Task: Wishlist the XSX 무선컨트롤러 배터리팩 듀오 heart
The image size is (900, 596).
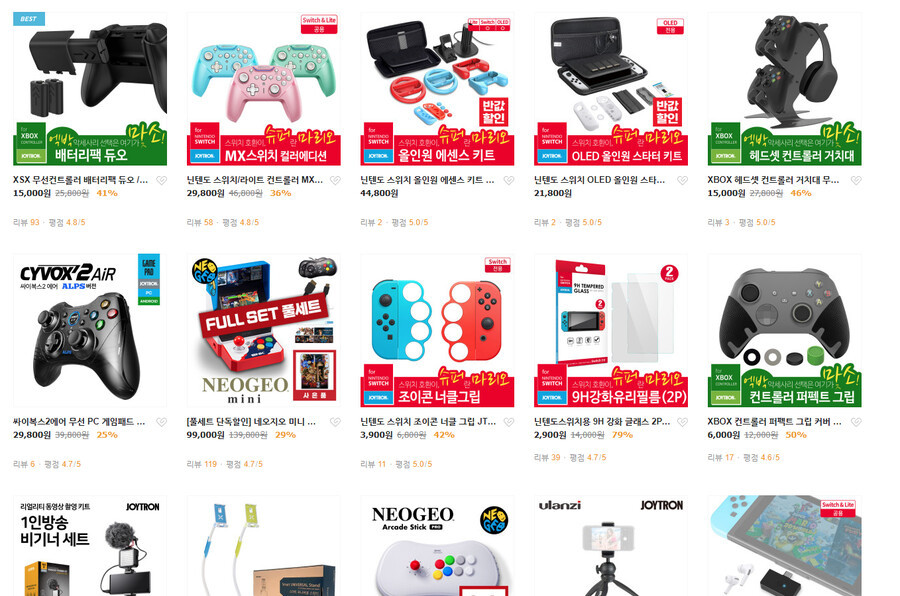Action: 162,180
